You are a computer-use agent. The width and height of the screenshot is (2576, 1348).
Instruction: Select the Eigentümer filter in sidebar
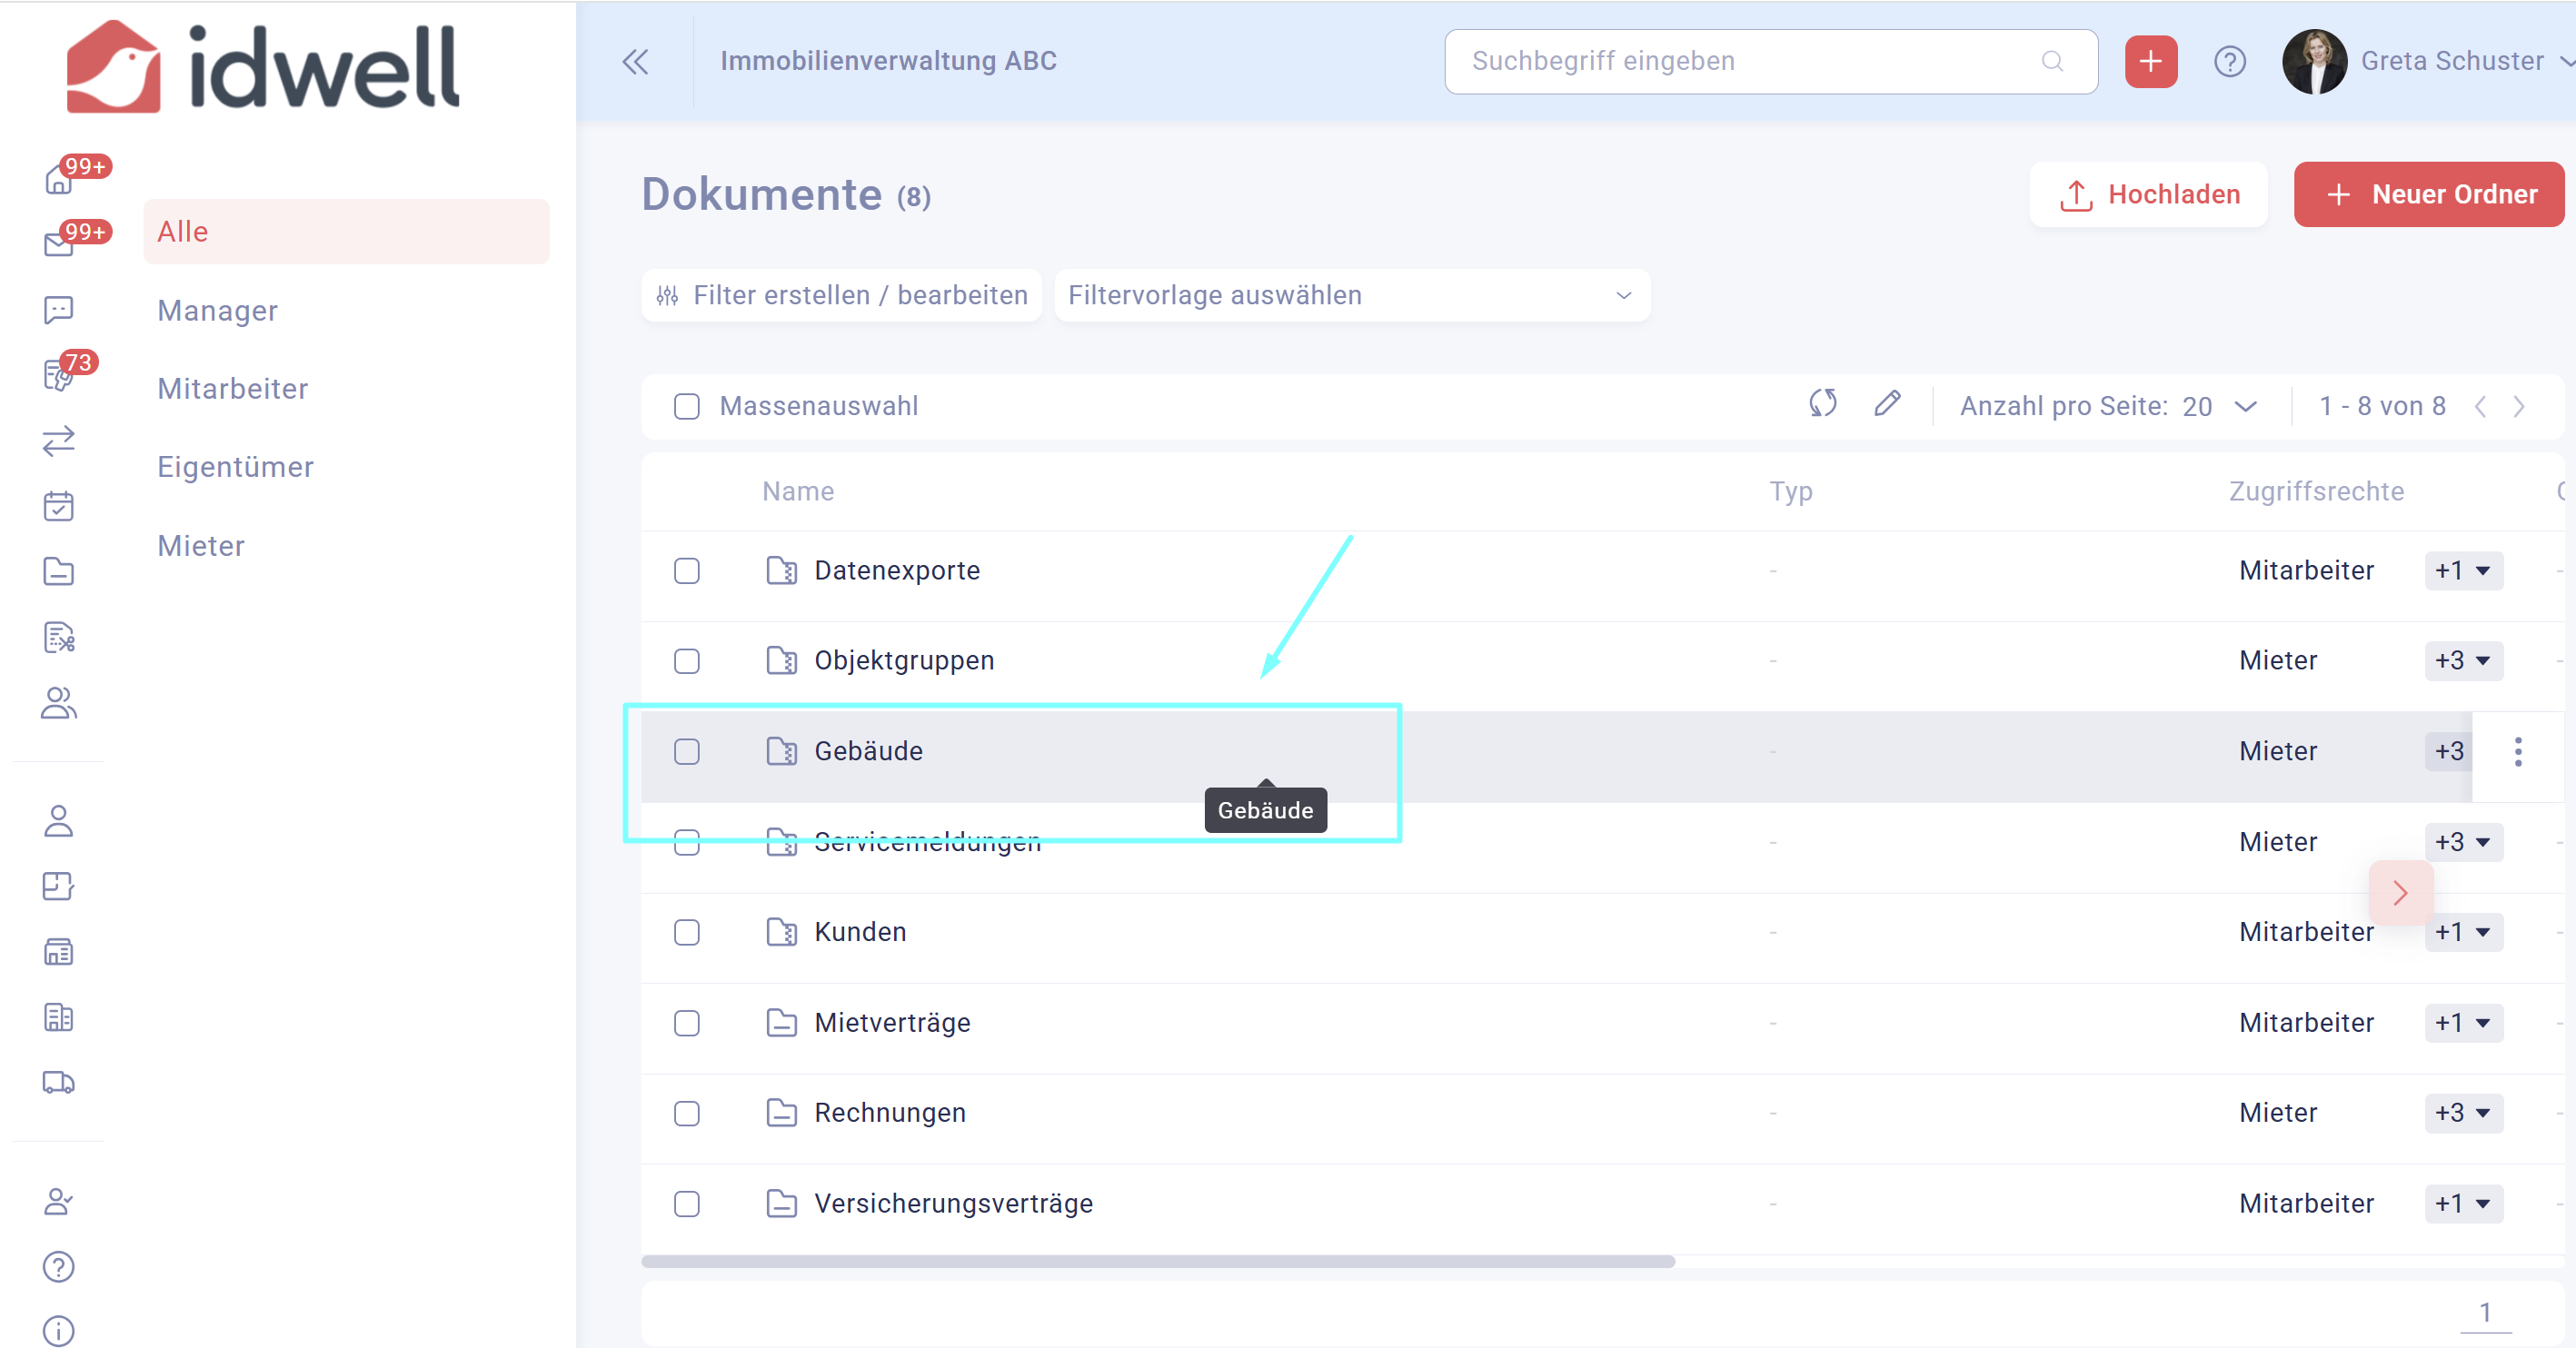coord(235,467)
